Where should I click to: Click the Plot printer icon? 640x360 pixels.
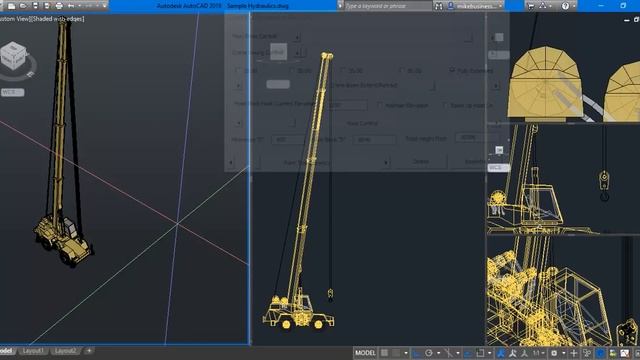(x=59, y=6)
